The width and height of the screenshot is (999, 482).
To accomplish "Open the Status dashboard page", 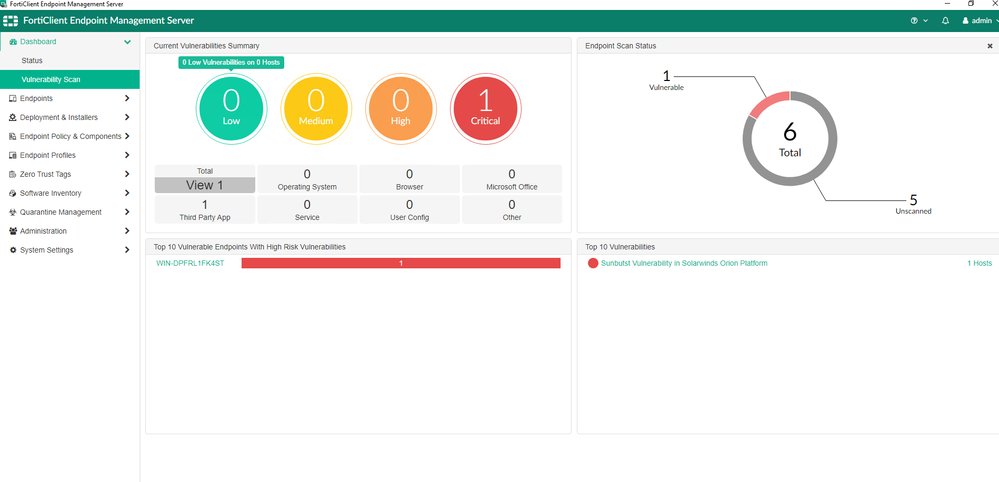I will [x=32, y=60].
